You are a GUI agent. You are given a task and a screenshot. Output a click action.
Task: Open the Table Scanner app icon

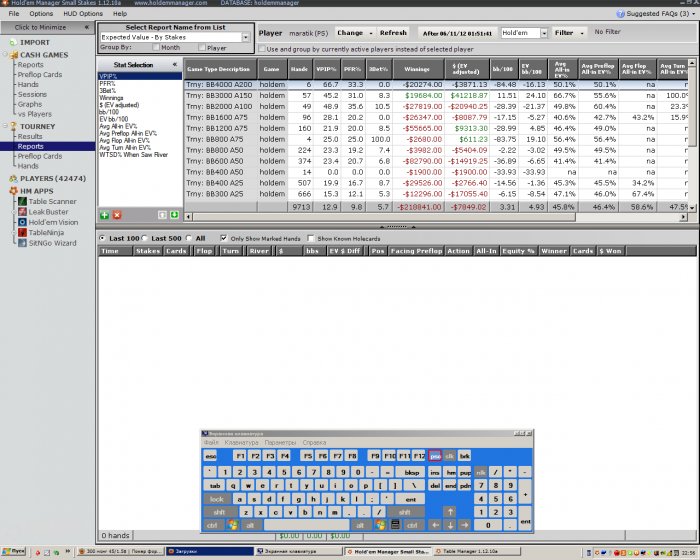pos(22,201)
